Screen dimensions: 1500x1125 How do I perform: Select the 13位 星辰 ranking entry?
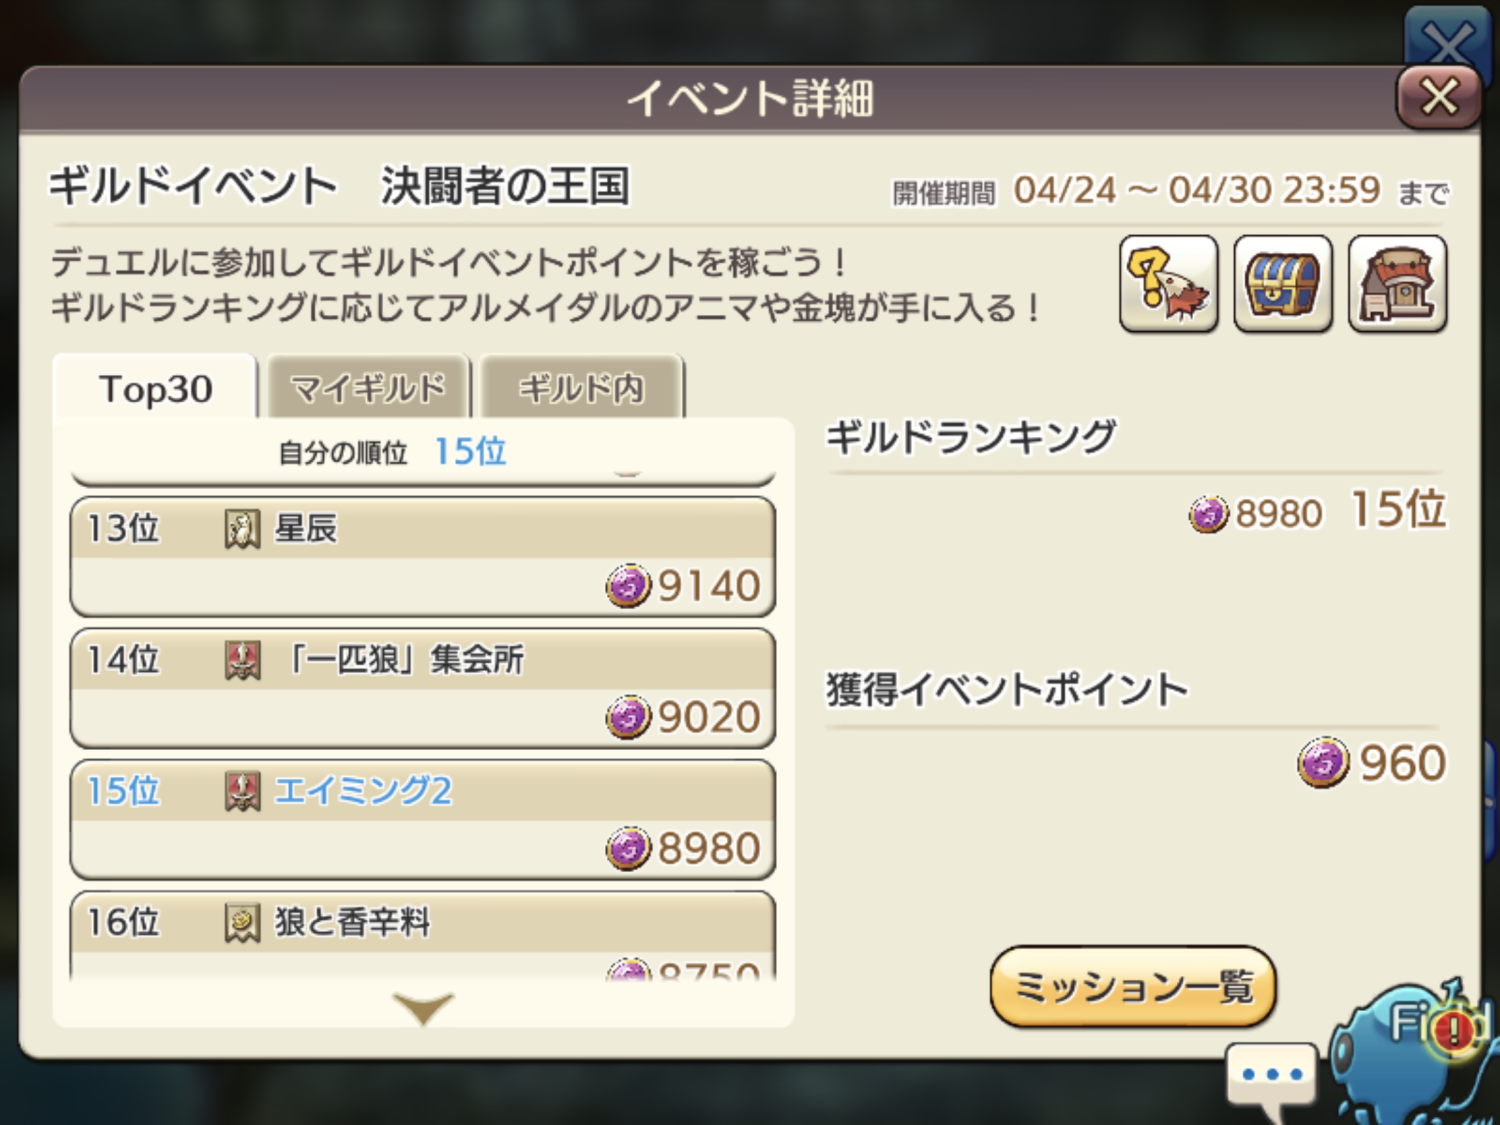tap(422, 557)
